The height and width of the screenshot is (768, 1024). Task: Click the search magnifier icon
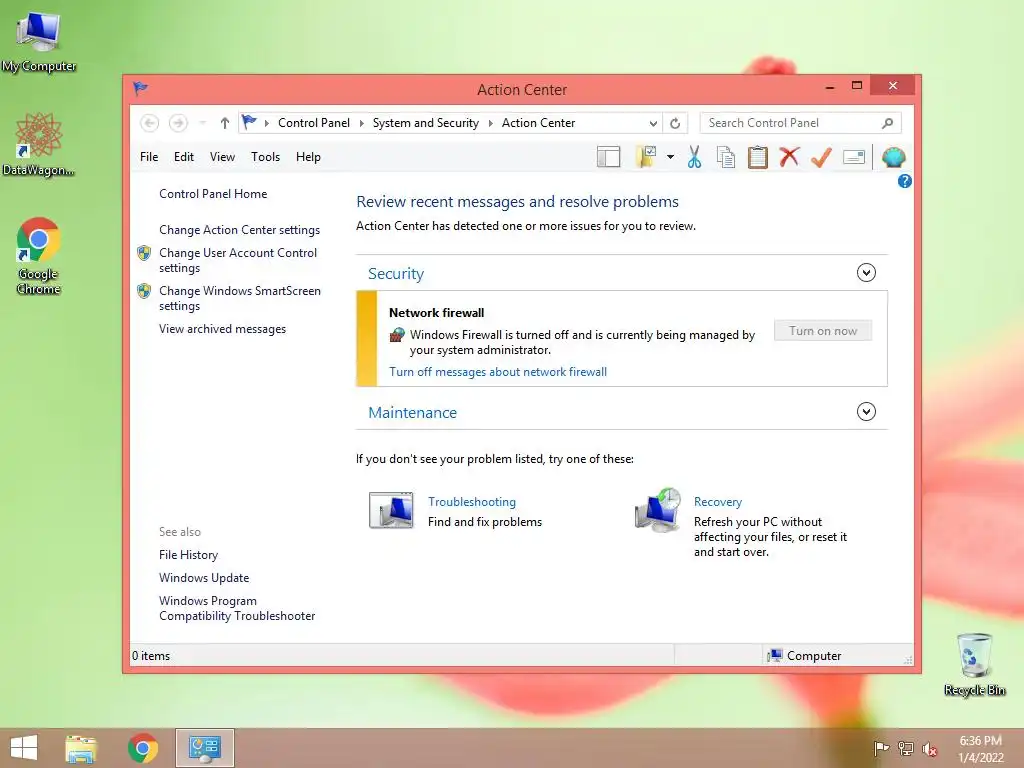coord(887,123)
